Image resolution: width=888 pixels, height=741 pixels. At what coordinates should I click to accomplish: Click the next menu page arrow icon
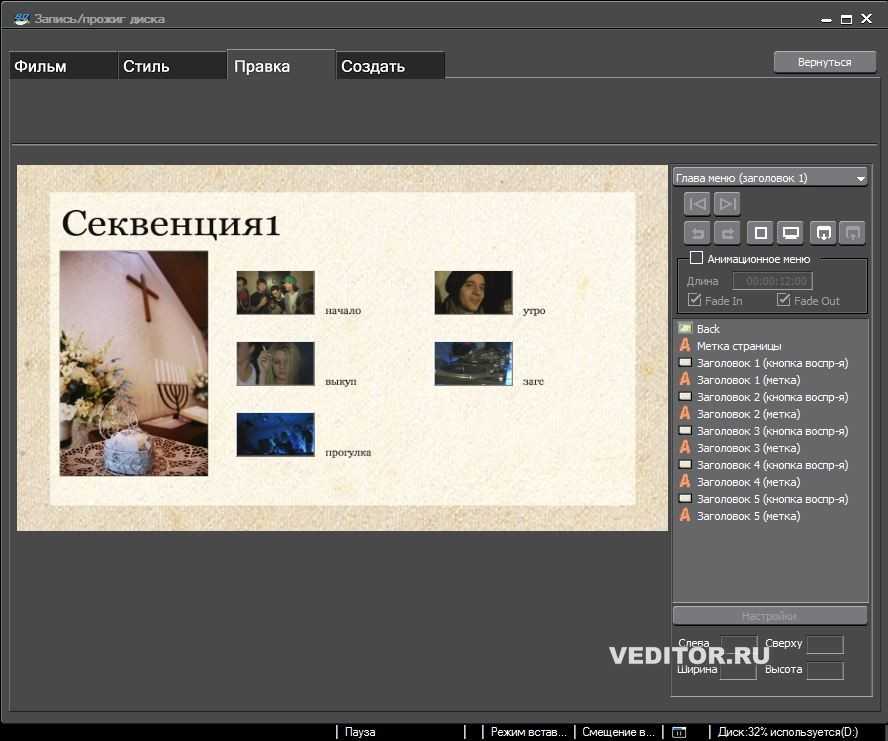point(728,204)
